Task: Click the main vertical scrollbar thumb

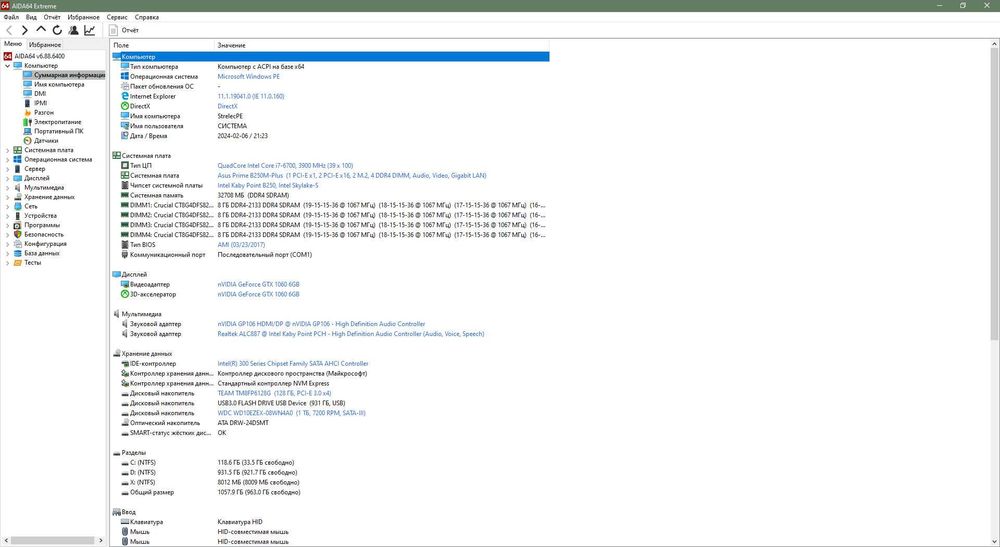Action: point(994,194)
